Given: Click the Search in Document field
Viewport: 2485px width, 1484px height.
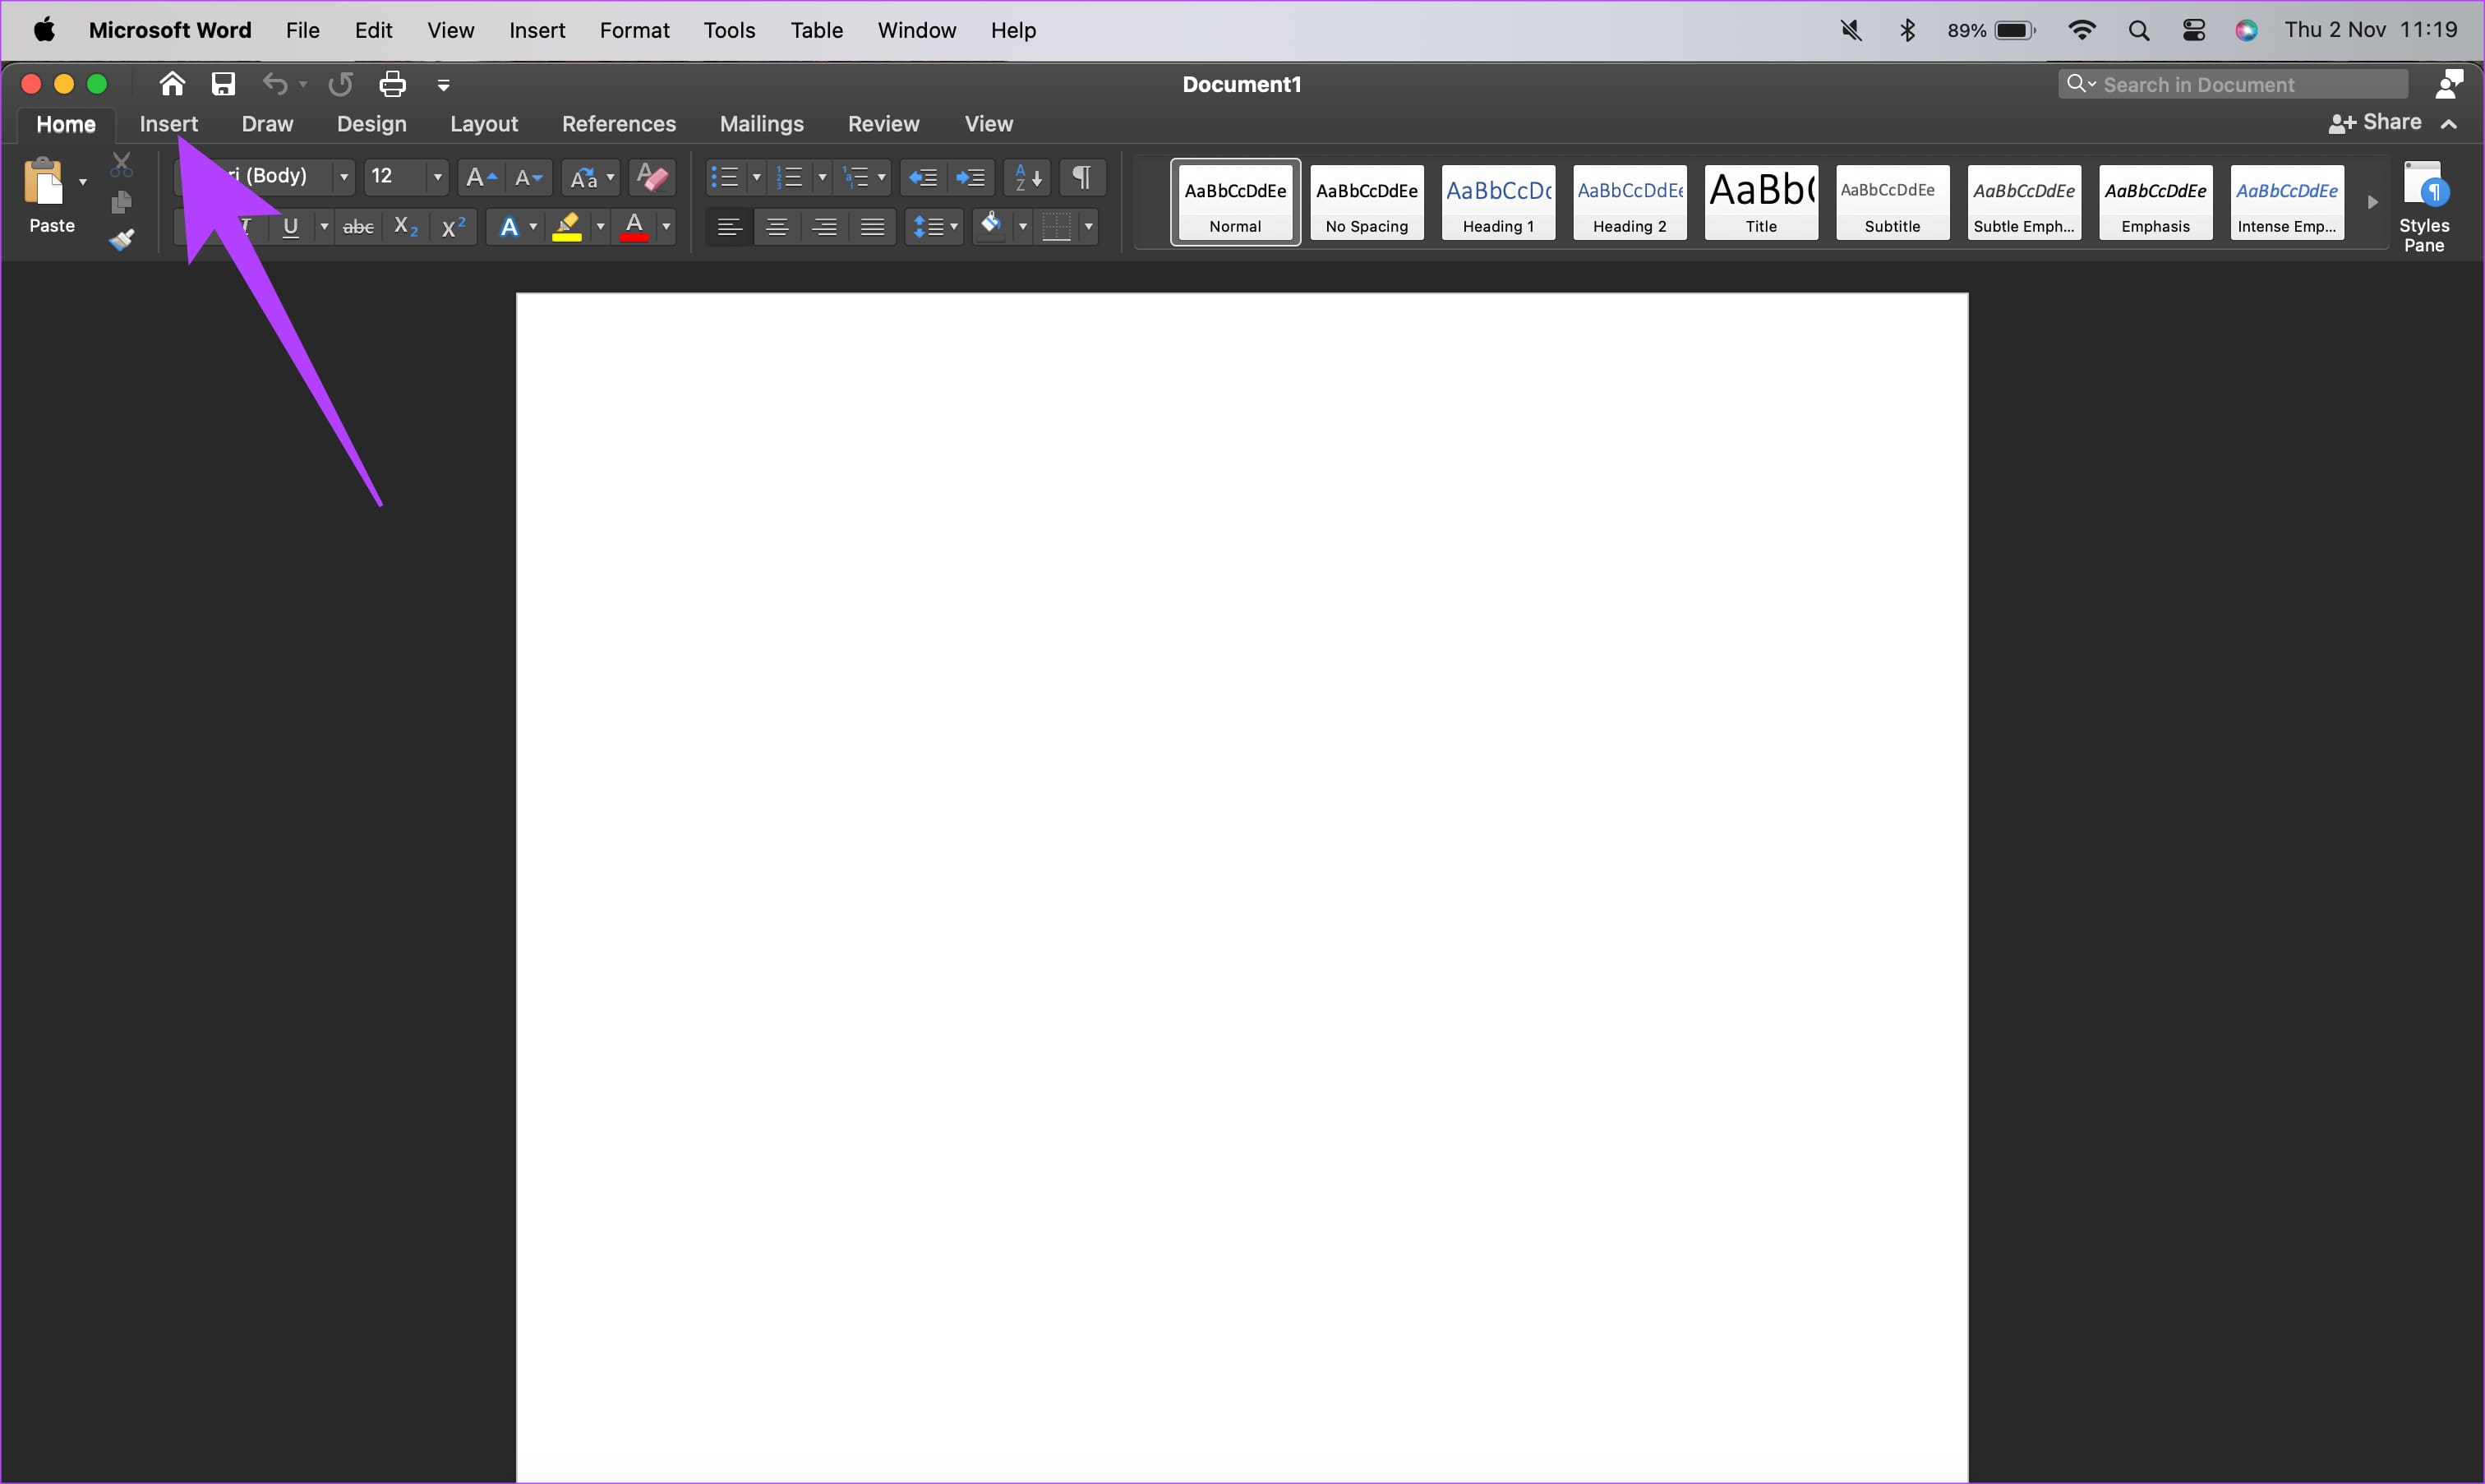Looking at the screenshot, I should pos(2233,84).
